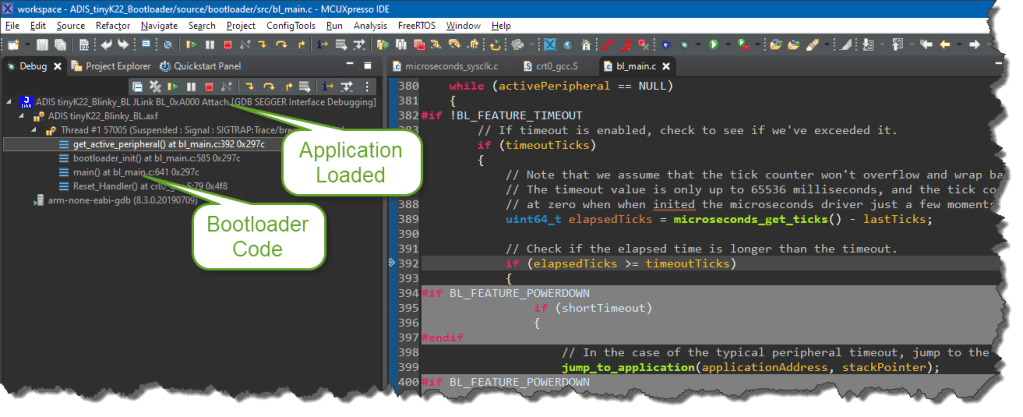Collapse the ADIS tinyK22_Blinky_BL.axf node
This screenshot has width=1023, height=417.
22,116
